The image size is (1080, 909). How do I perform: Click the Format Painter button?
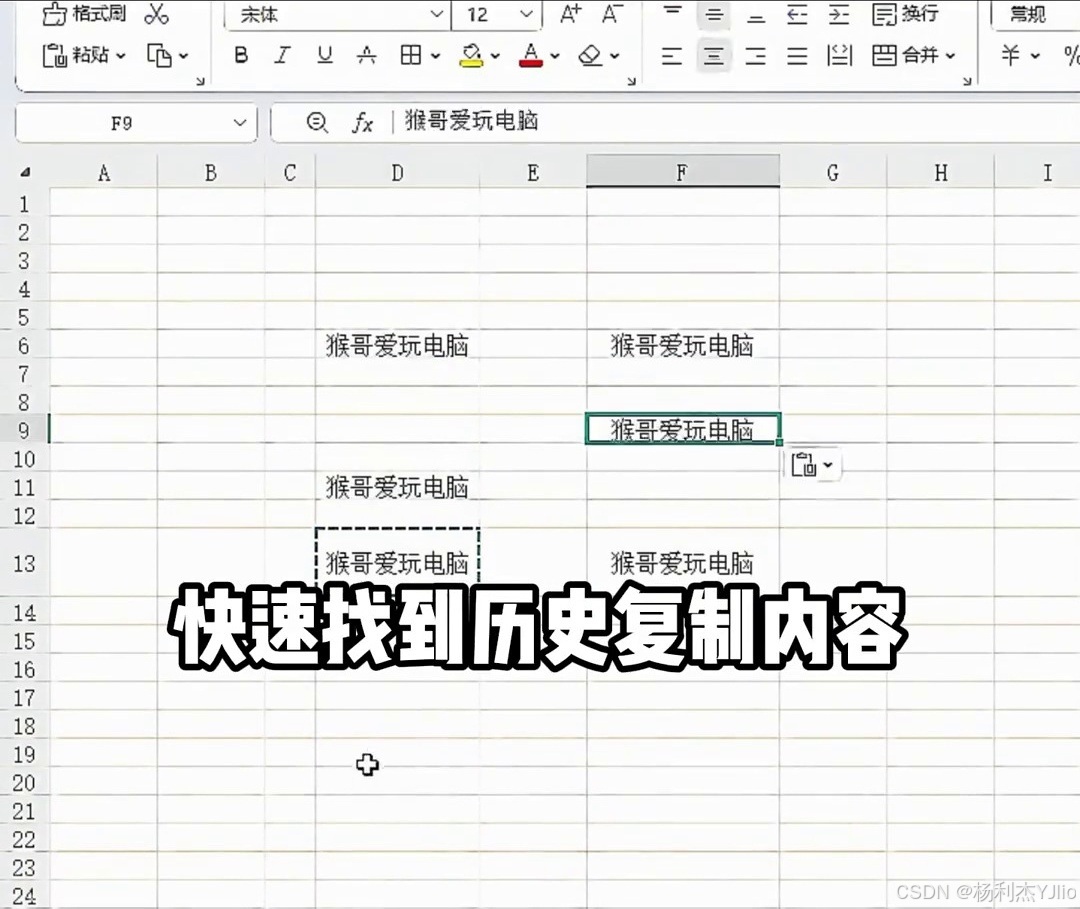(x=84, y=13)
